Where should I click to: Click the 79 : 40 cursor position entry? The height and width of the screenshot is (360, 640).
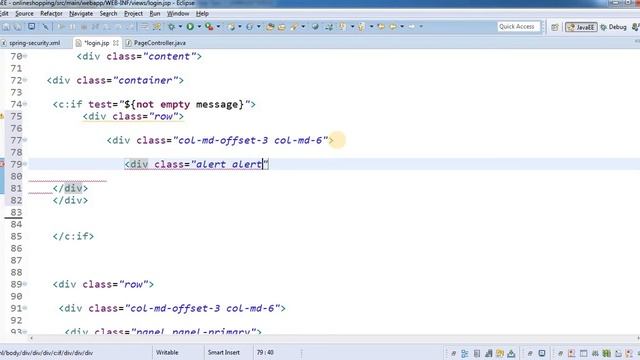pyautogui.click(x=265, y=352)
